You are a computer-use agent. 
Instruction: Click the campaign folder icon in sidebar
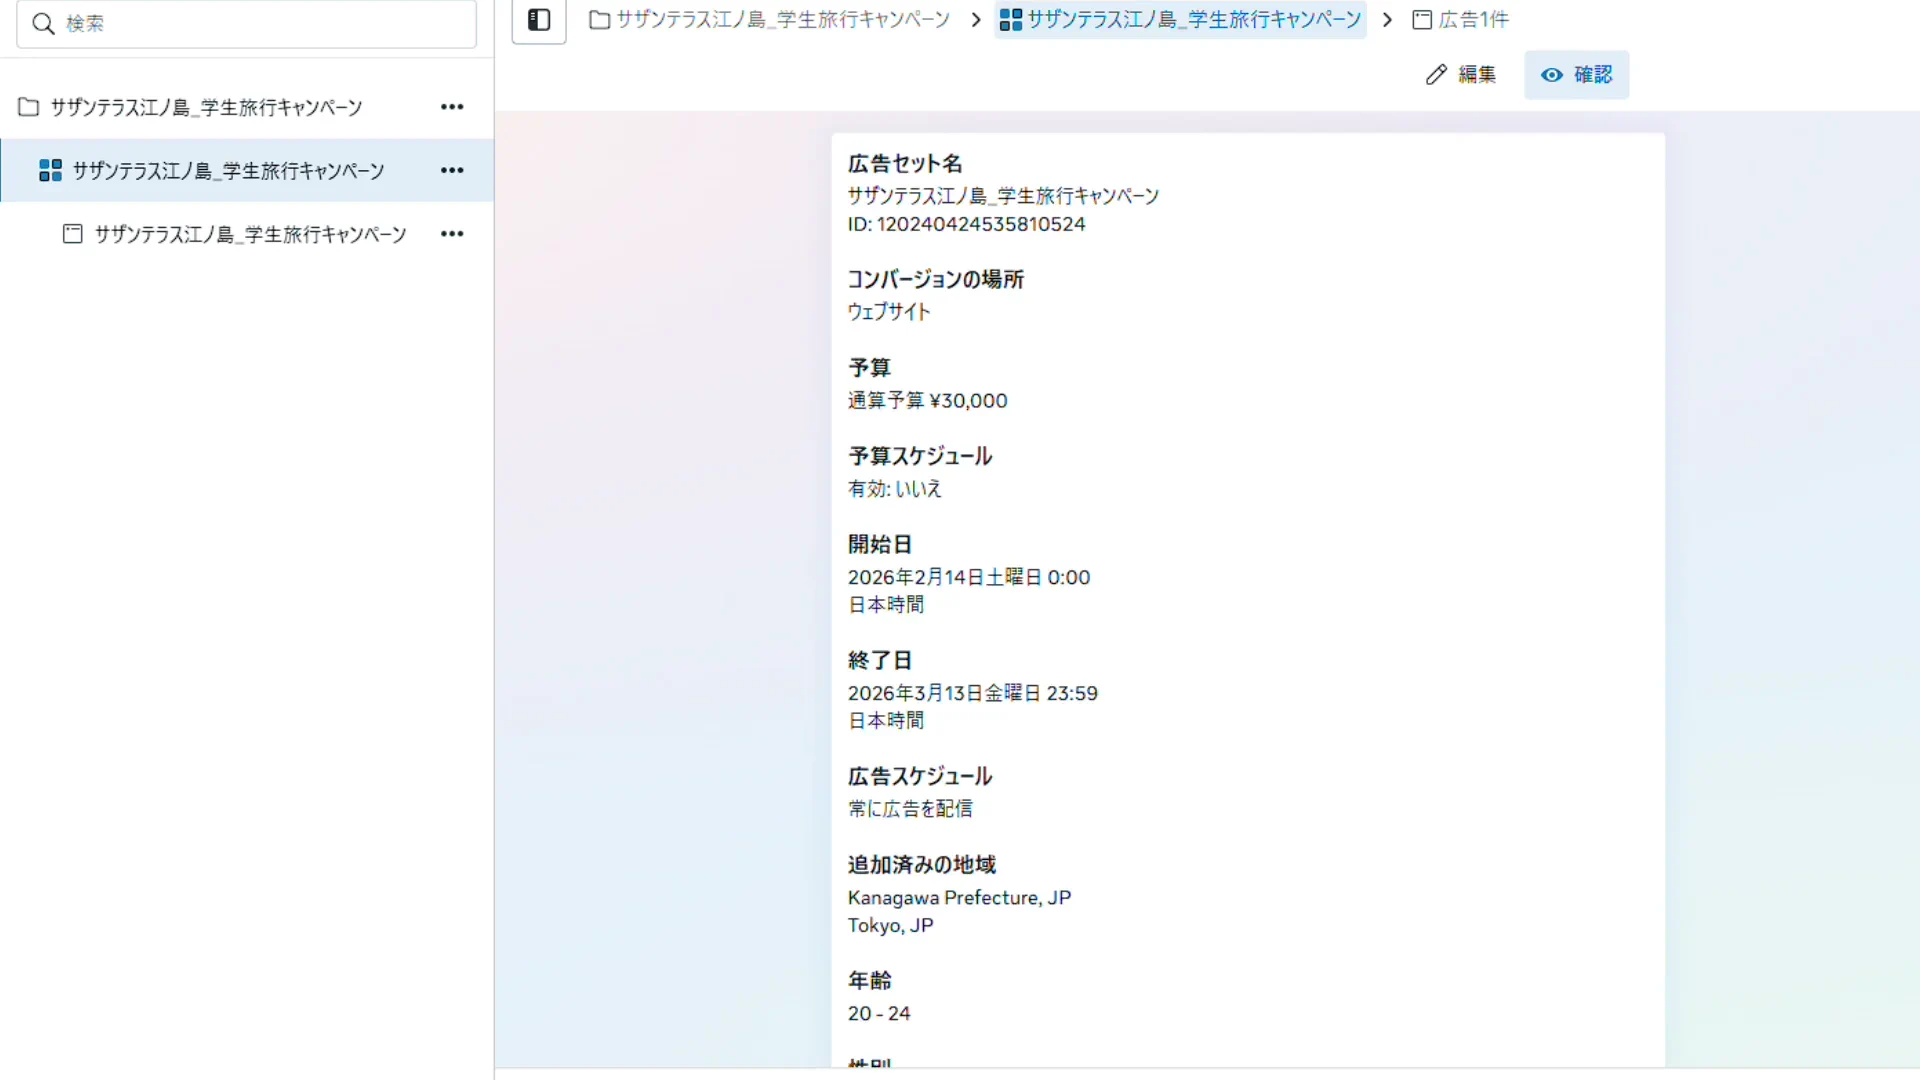coord(29,107)
